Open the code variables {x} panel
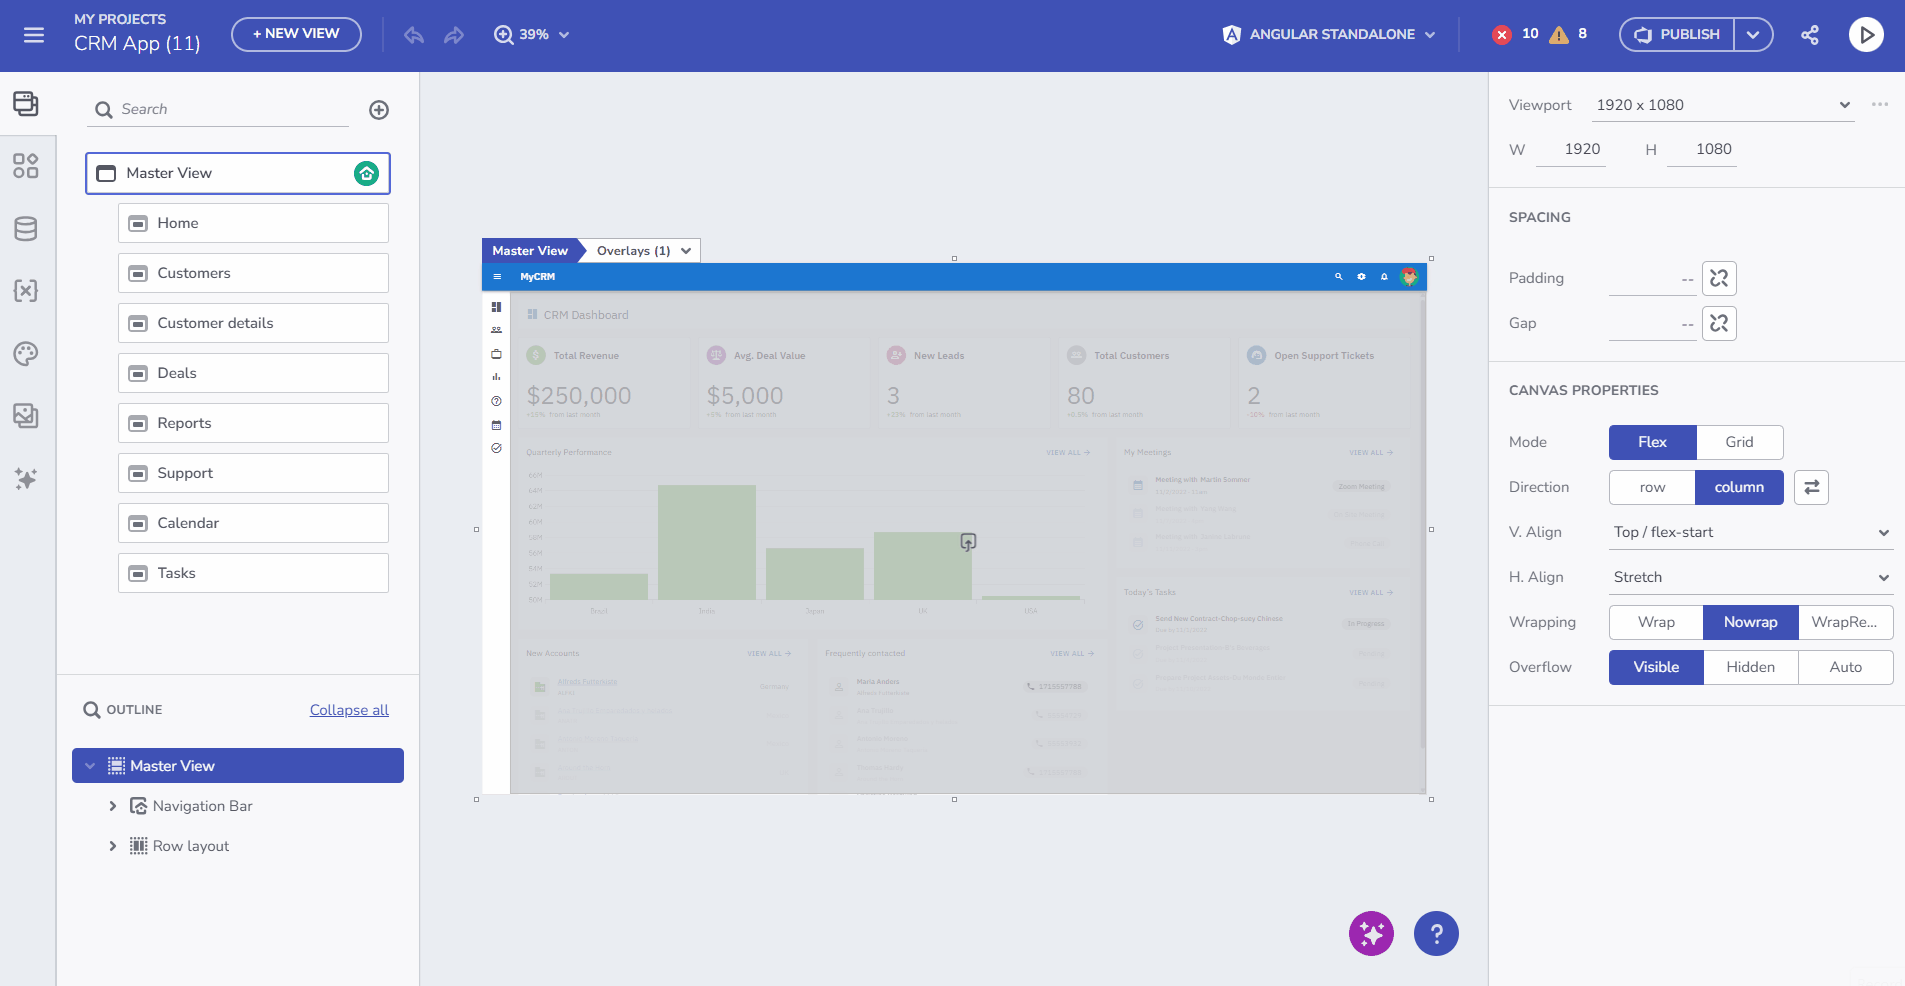 [26, 291]
